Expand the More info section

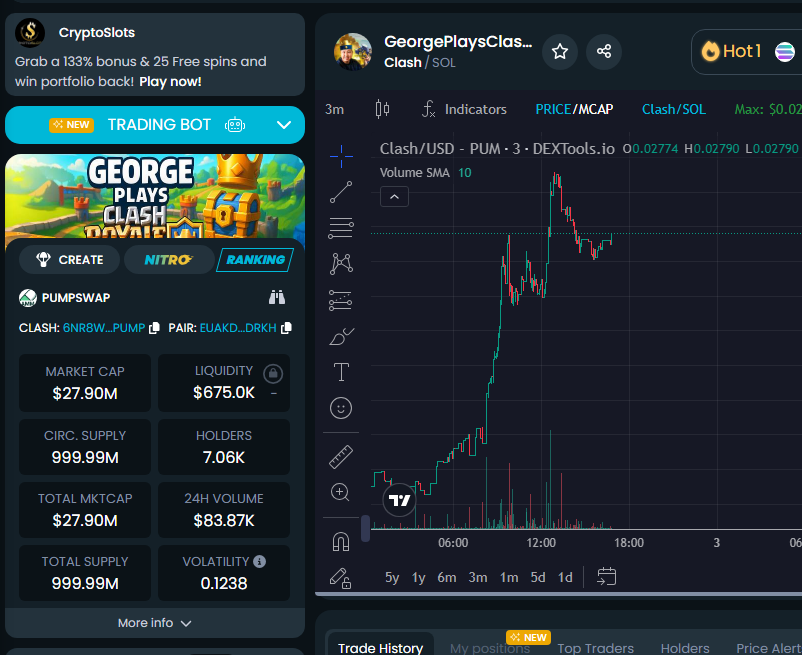(x=154, y=623)
